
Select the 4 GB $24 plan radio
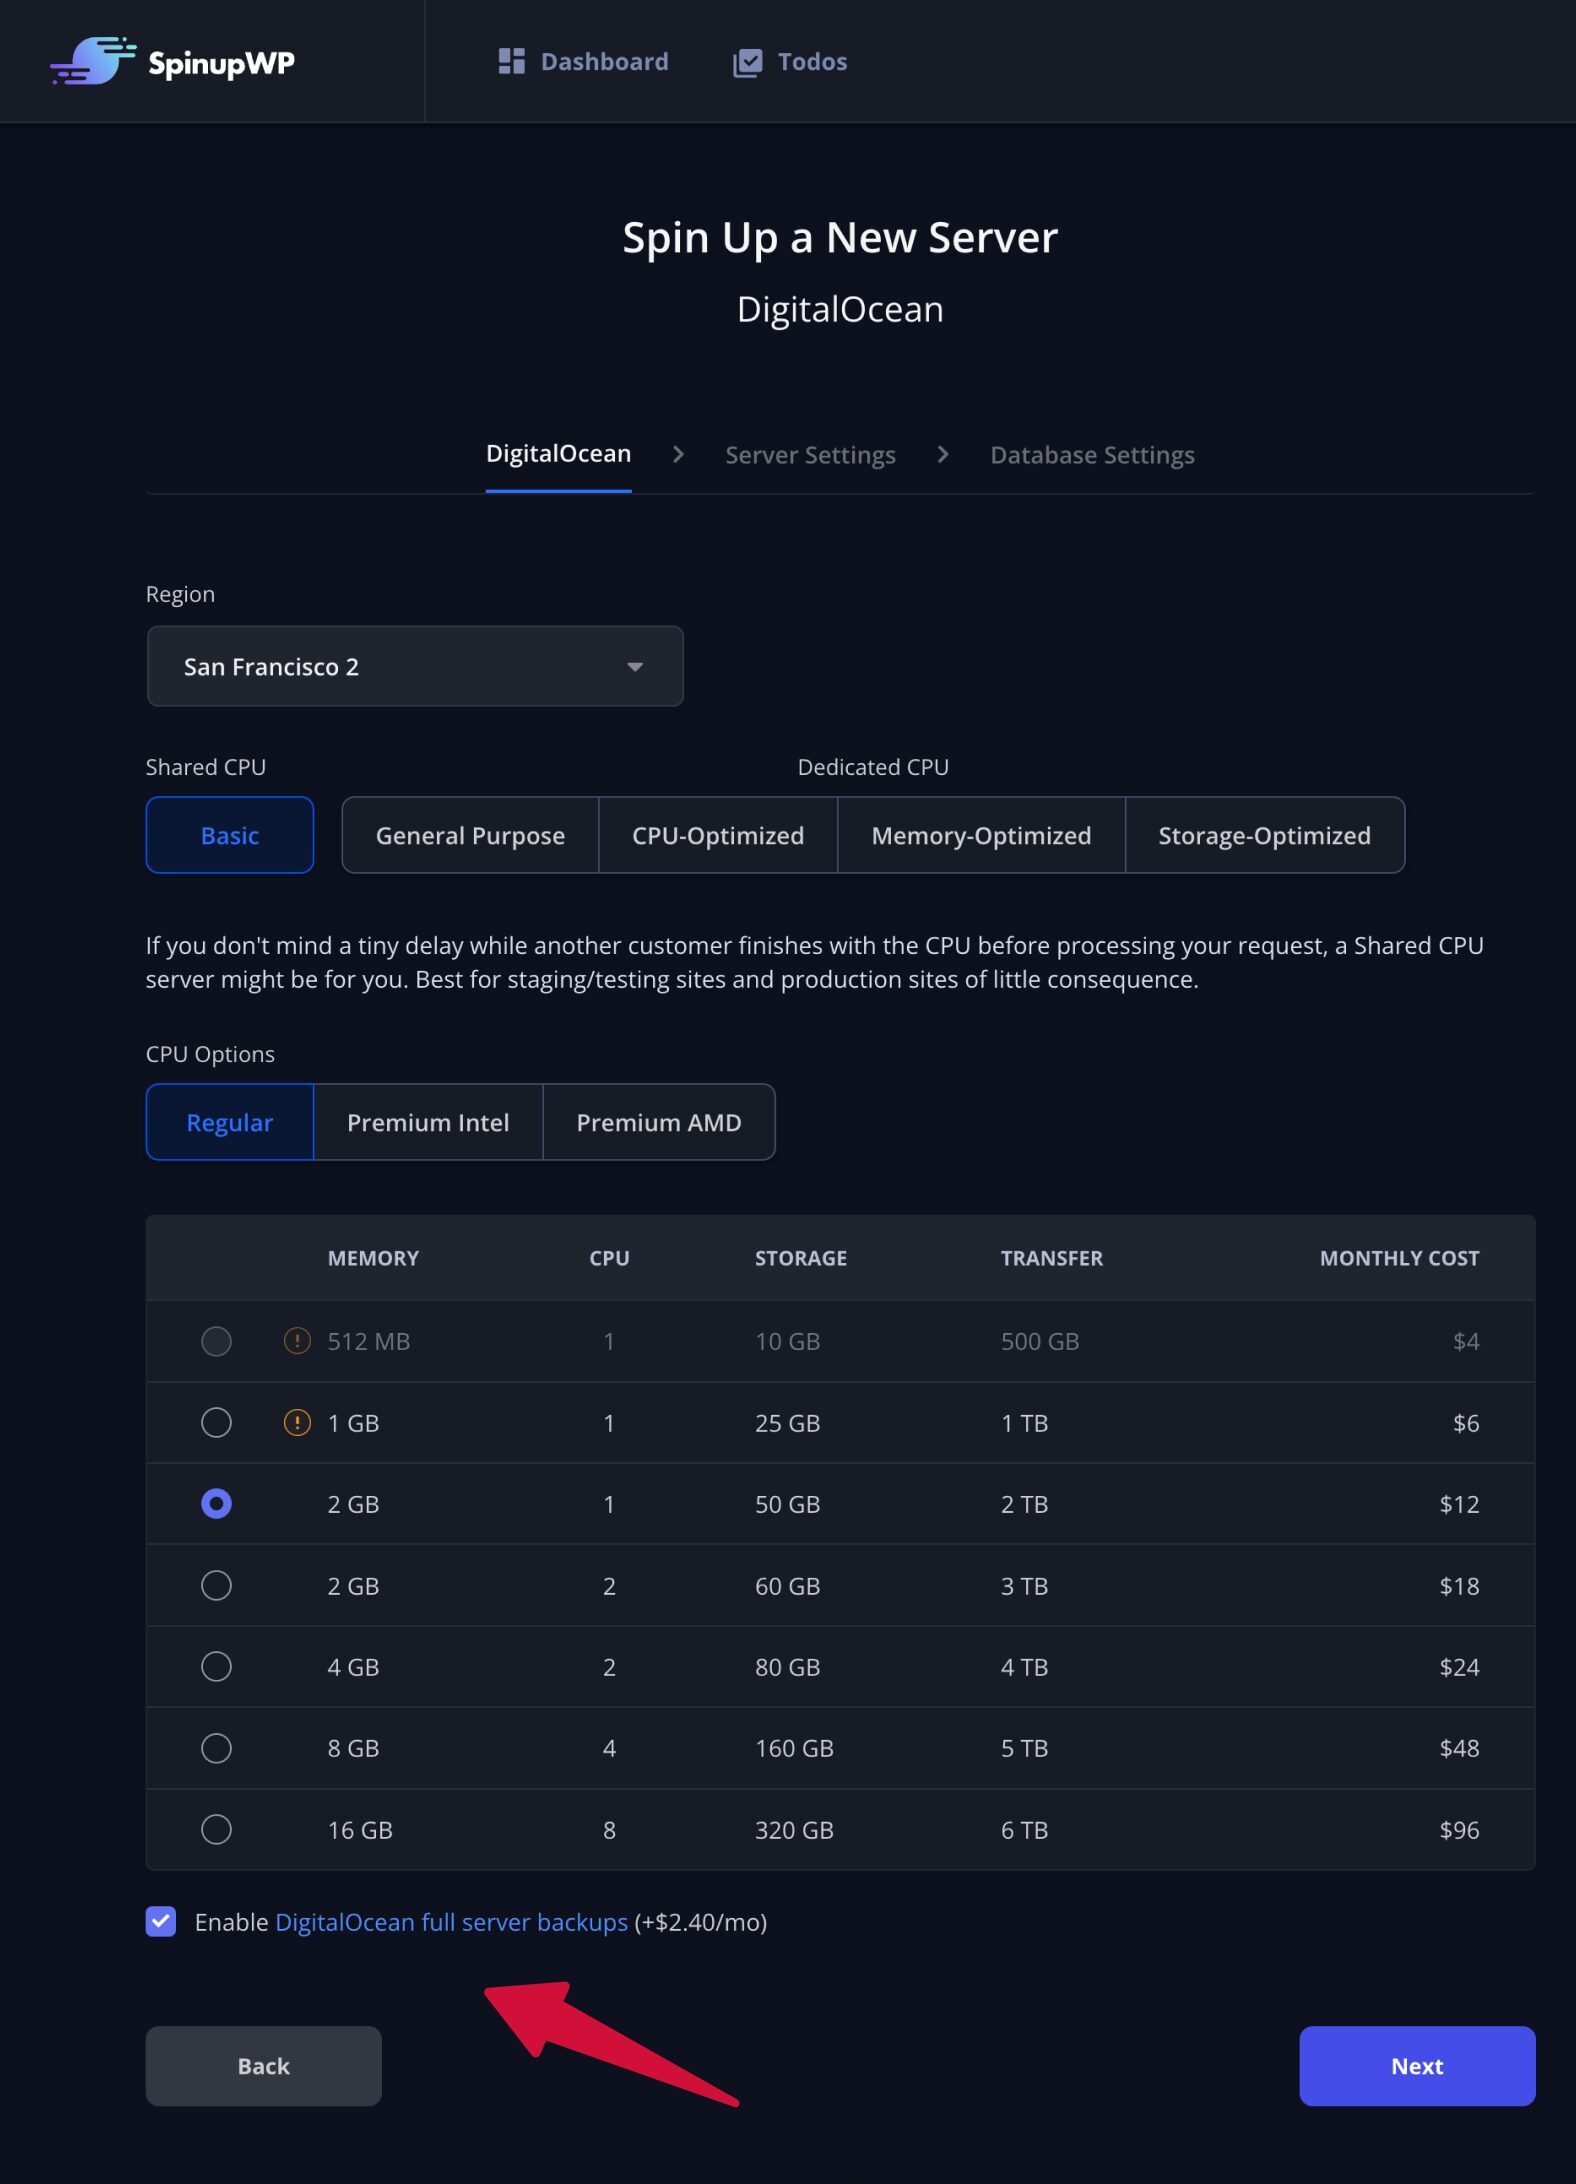pyautogui.click(x=216, y=1666)
